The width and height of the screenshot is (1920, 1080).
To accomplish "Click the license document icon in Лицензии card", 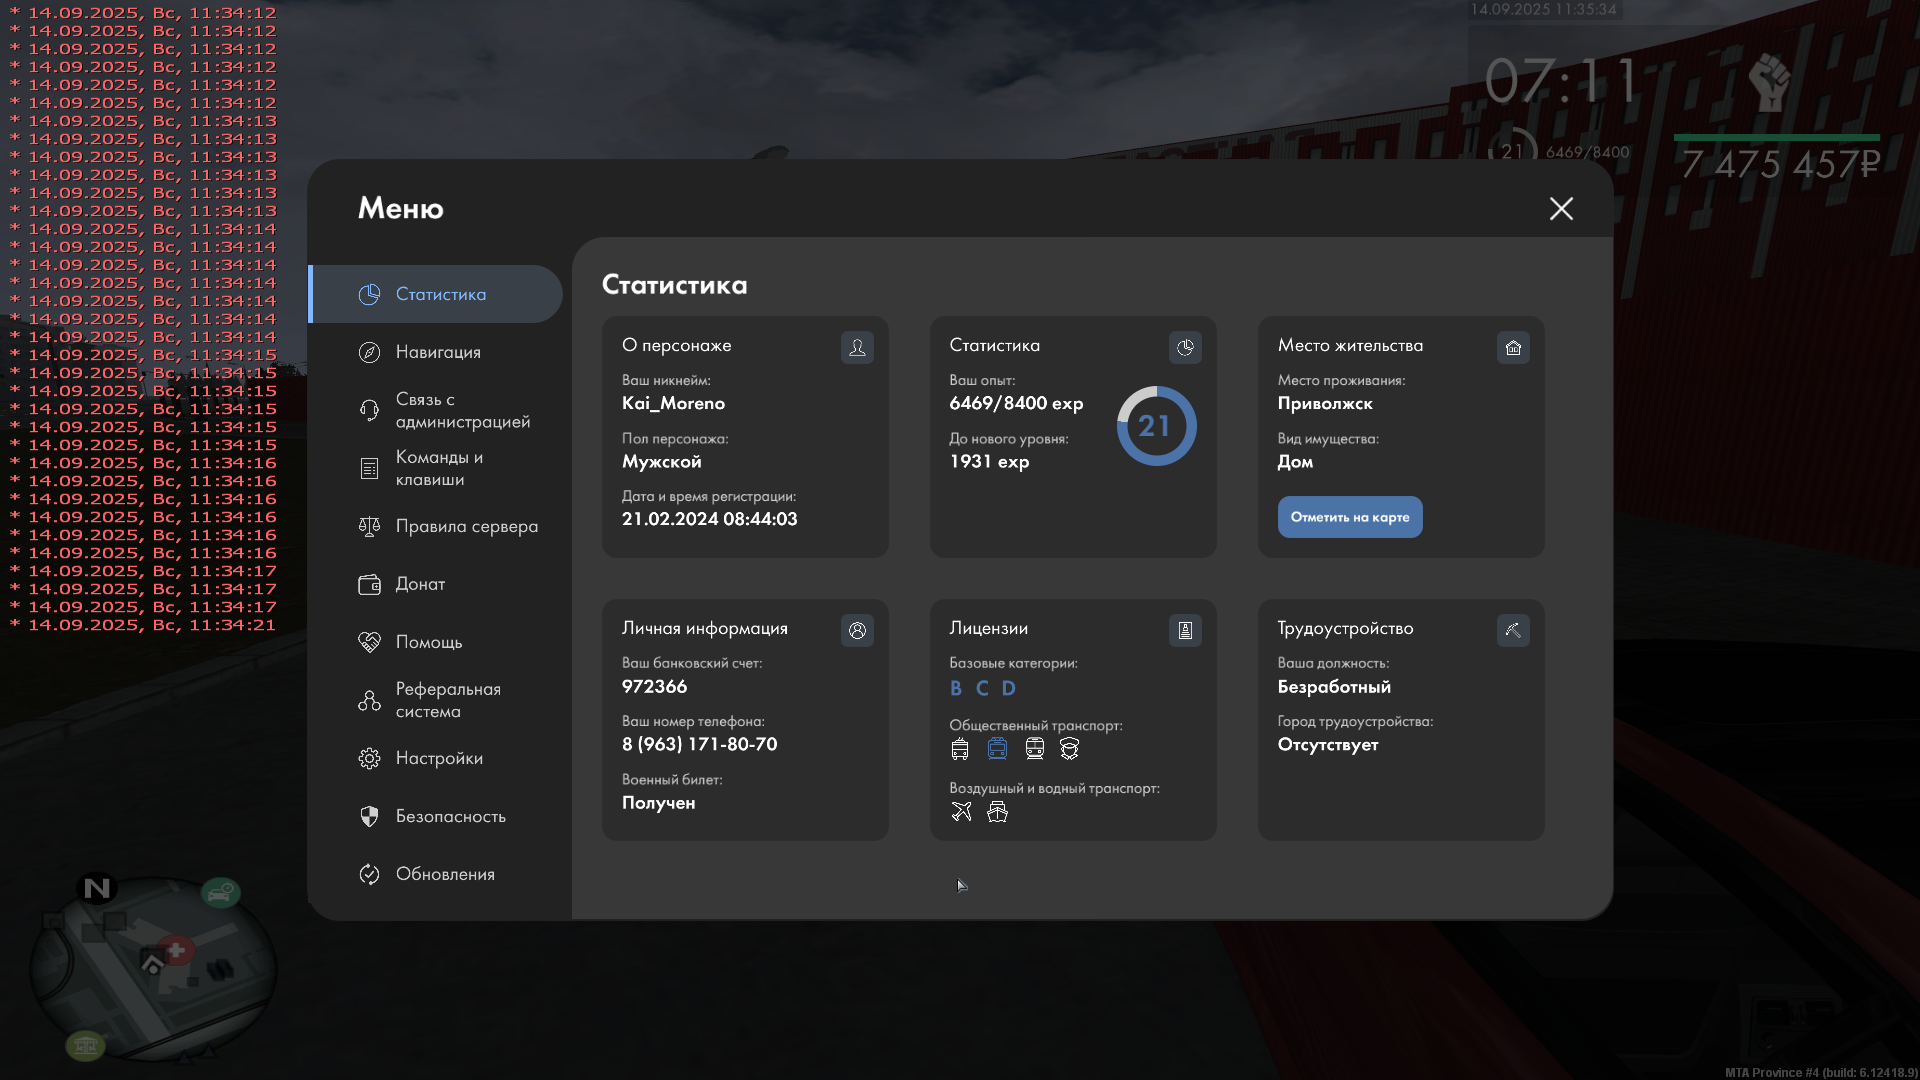I will (x=1185, y=630).
